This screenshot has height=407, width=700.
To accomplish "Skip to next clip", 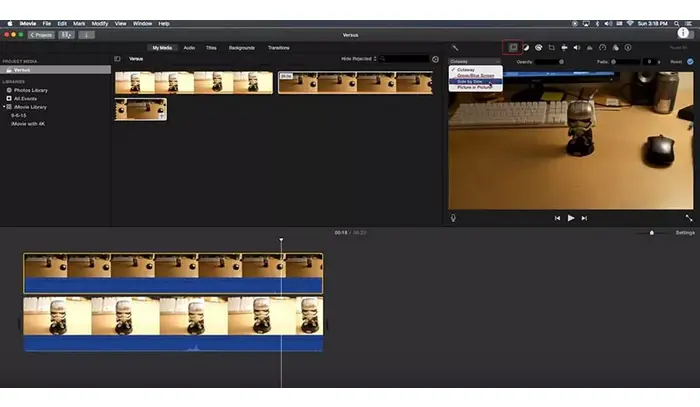I will pyautogui.click(x=584, y=218).
